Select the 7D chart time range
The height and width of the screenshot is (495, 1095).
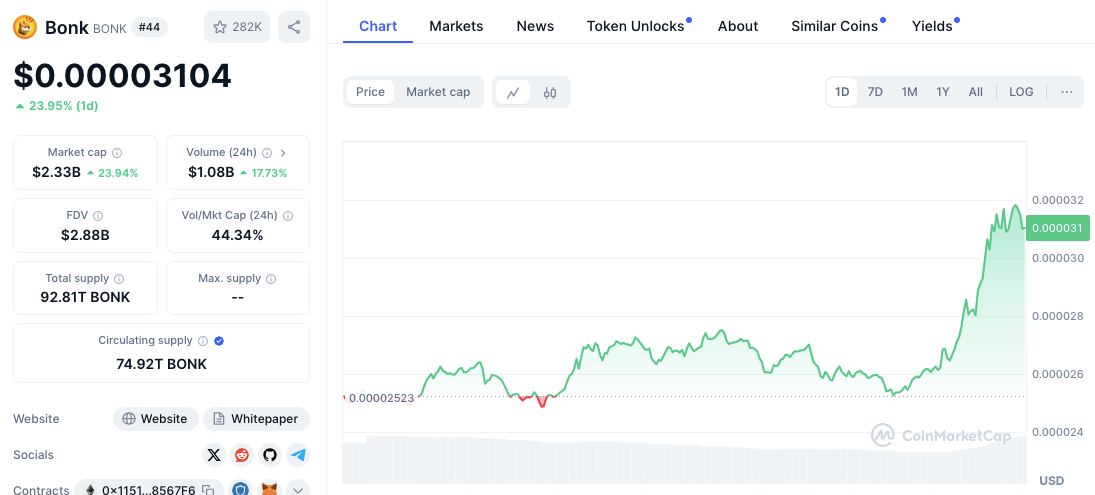[875, 92]
